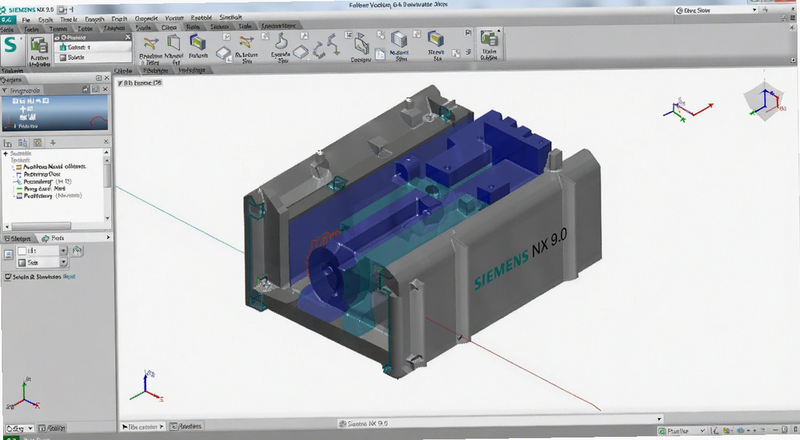800x440 pixels.
Task: Click the folder with arrow ribbon icon
Action: [361, 45]
